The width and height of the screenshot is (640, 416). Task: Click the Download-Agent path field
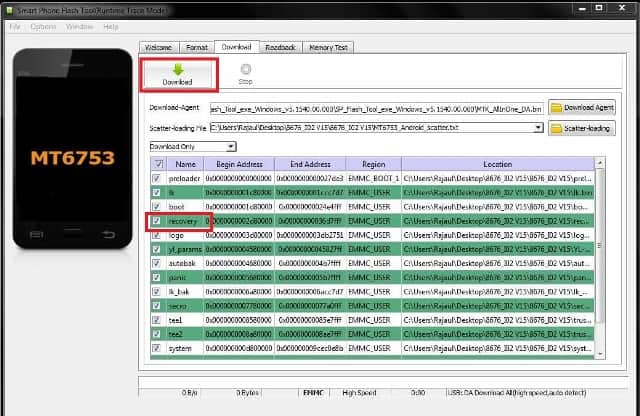(376, 109)
